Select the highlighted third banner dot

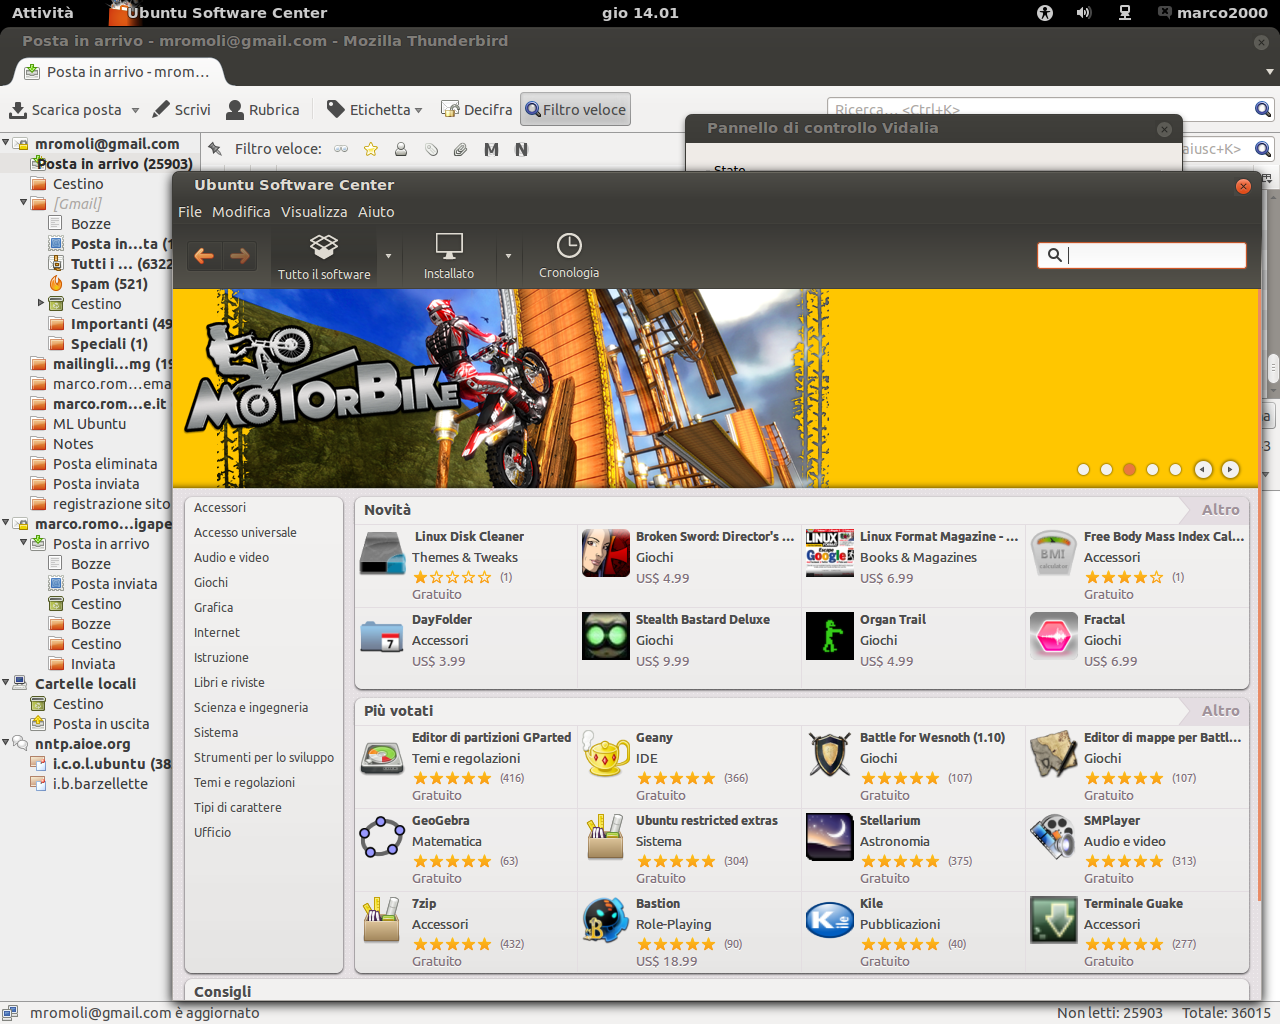click(1129, 469)
